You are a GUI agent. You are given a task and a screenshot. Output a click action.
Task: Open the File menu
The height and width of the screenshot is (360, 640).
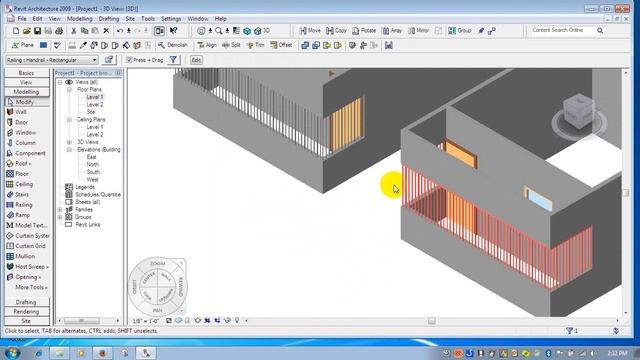pyautogui.click(x=22, y=19)
